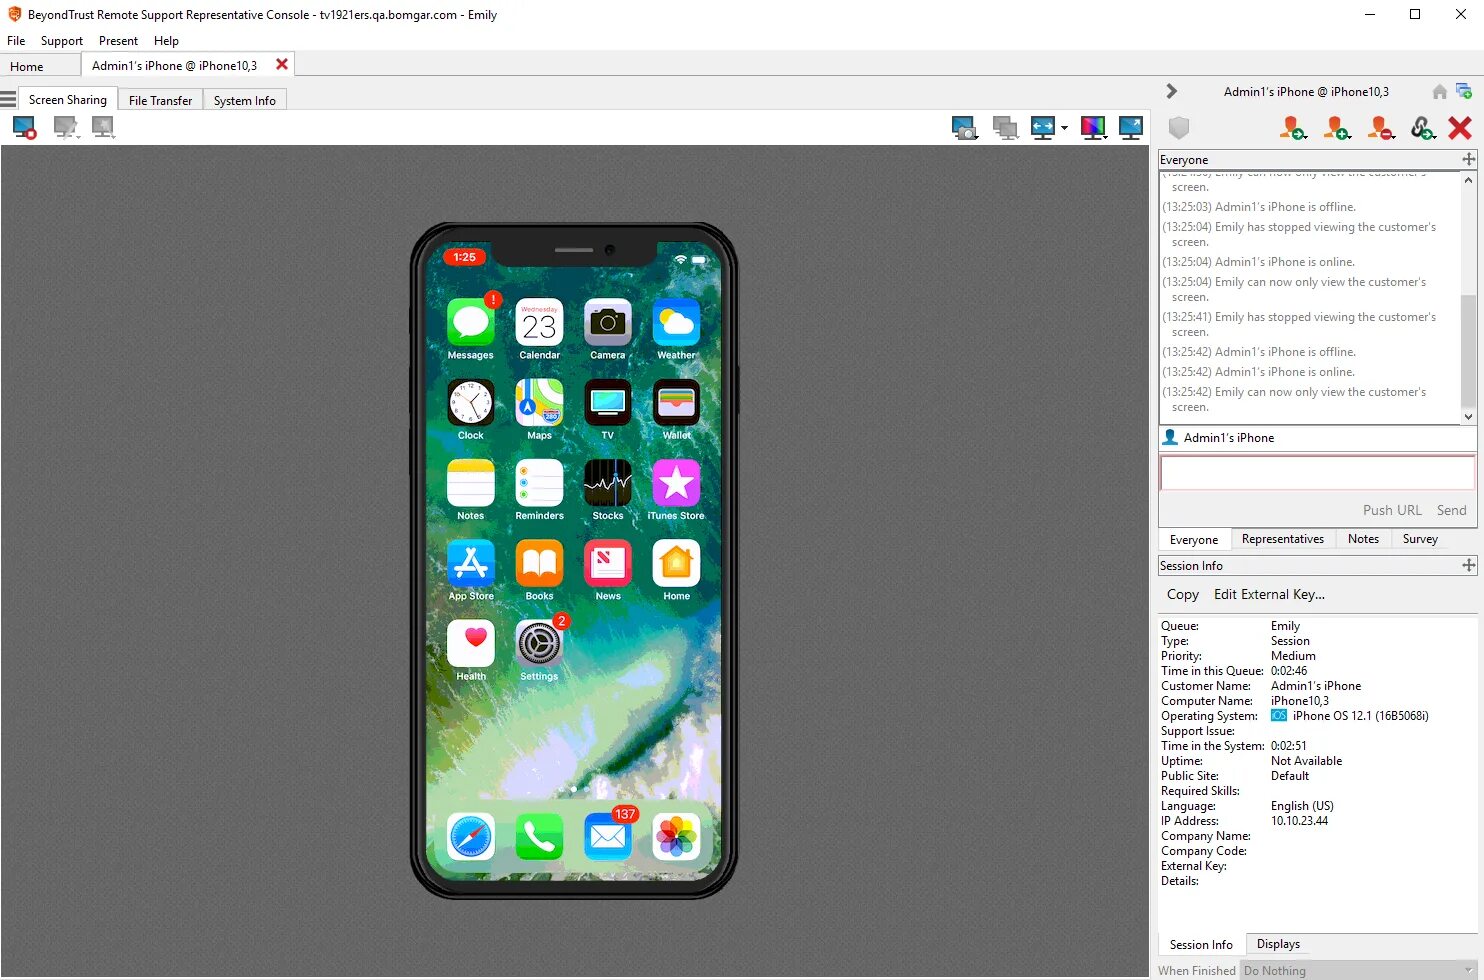Open the Notes tab
Image resolution: width=1484 pixels, height=980 pixels.
[1363, 539]
